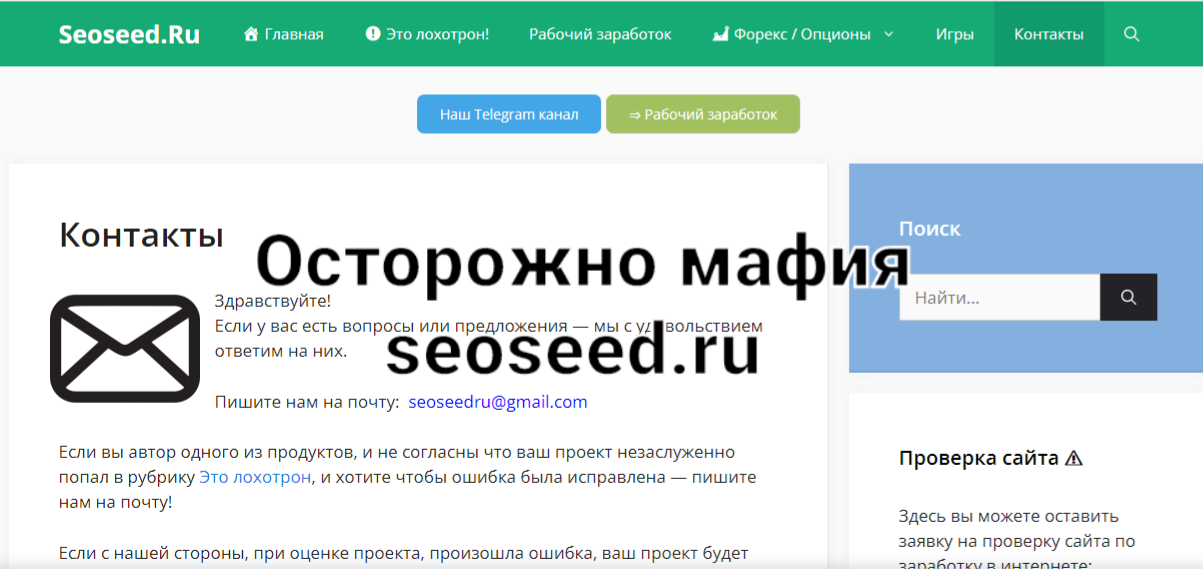Submit search with the dark magnifier button
This screenshot has height=573, width=1203.
click(x=1129, y=297)
